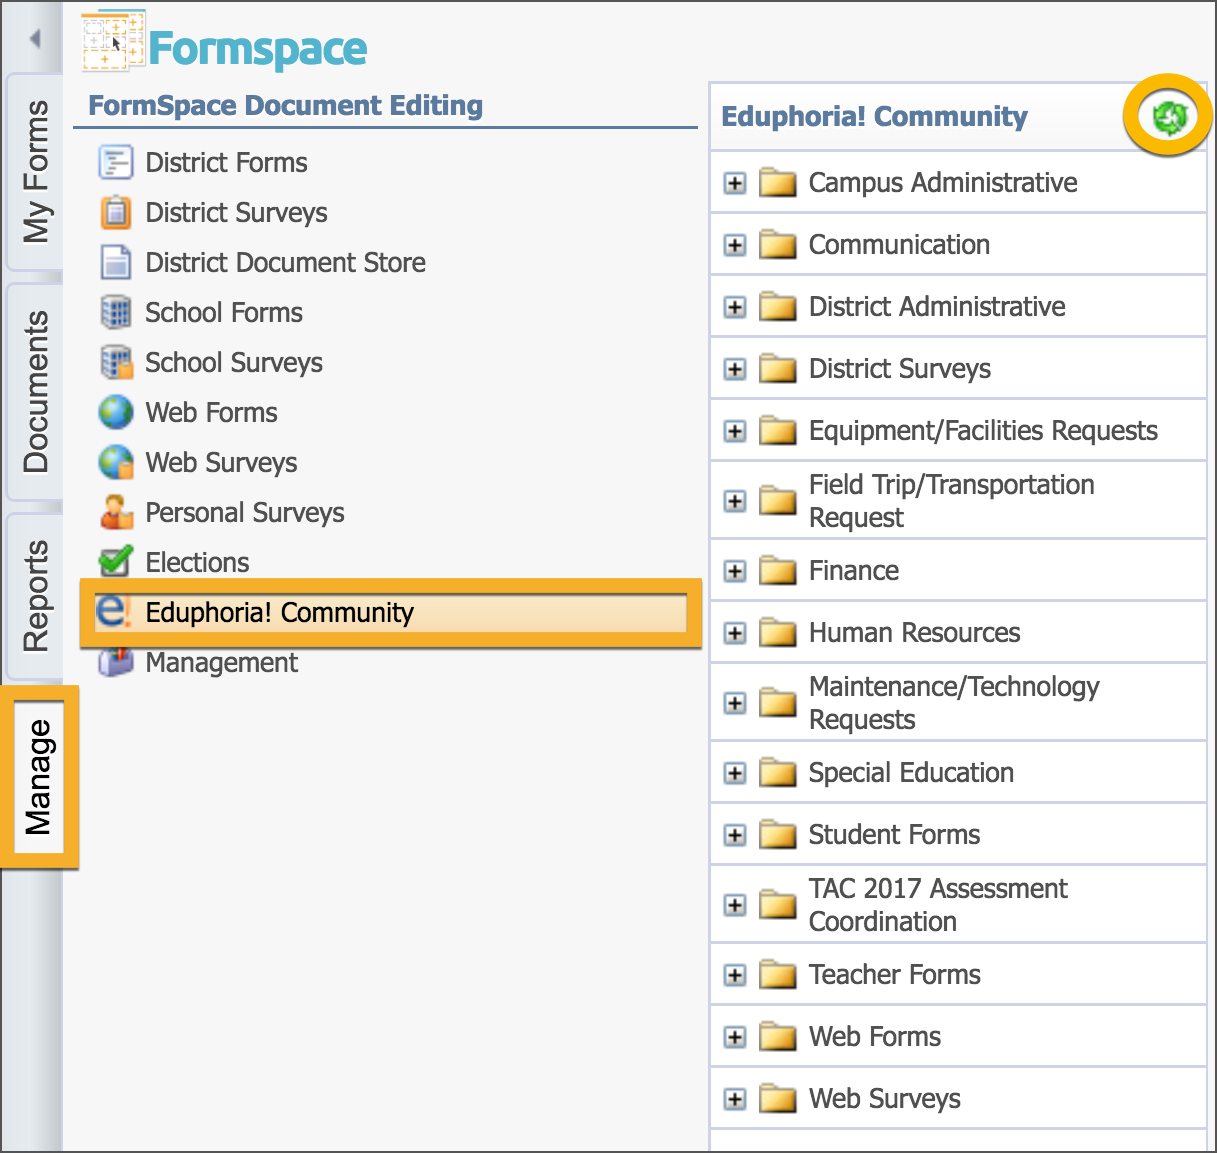Click the District Forms icon
The height and width of the screenshot is (1153, 1217).
116,162
